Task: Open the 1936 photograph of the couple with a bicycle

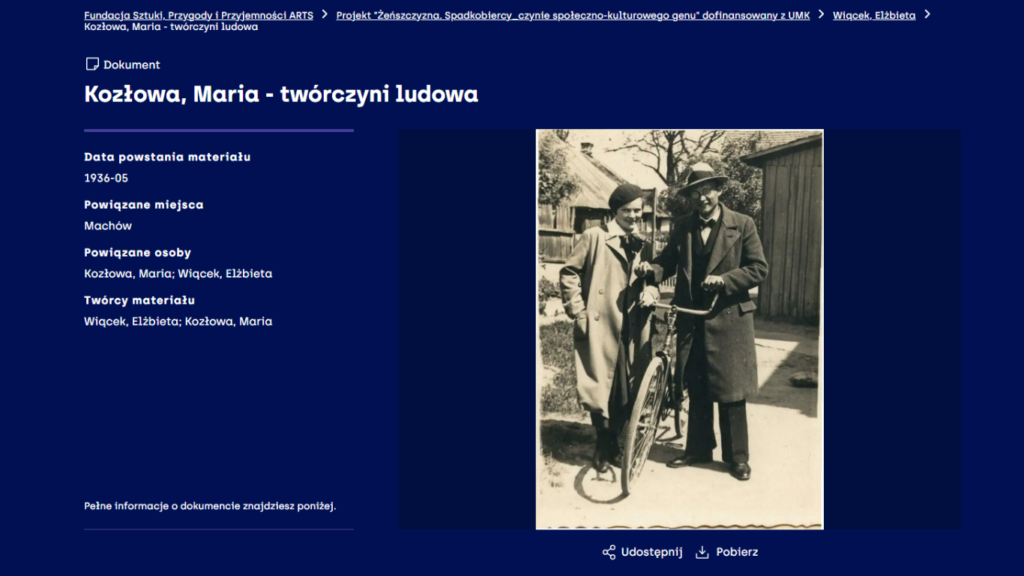Action: 679,329
